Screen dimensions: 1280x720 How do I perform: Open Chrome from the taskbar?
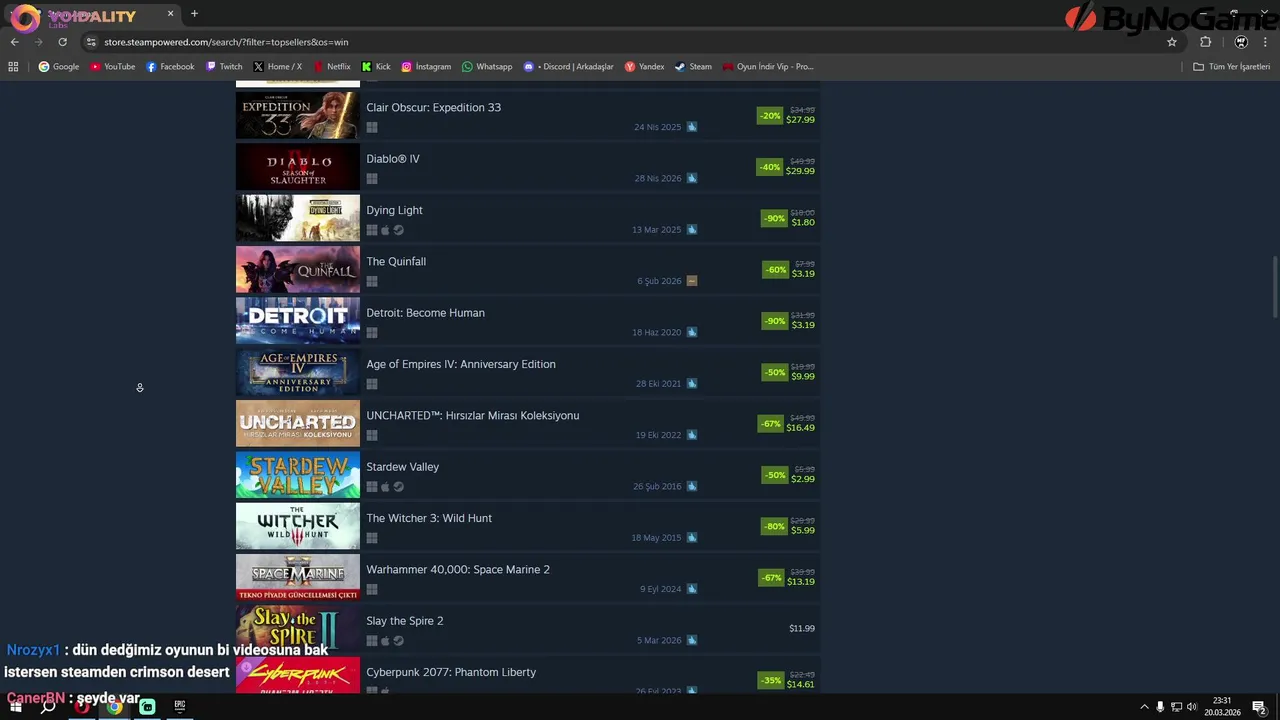(x=115, y=707)
